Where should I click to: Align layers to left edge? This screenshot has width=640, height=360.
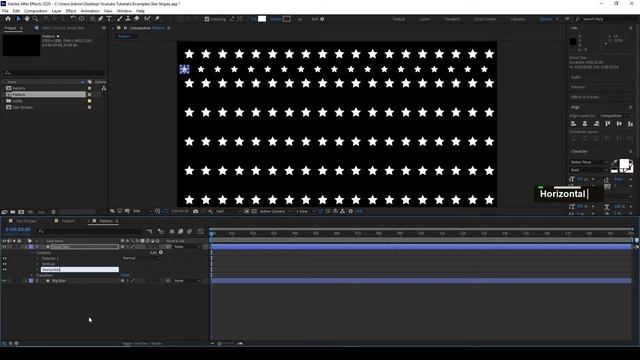[573, 124]
